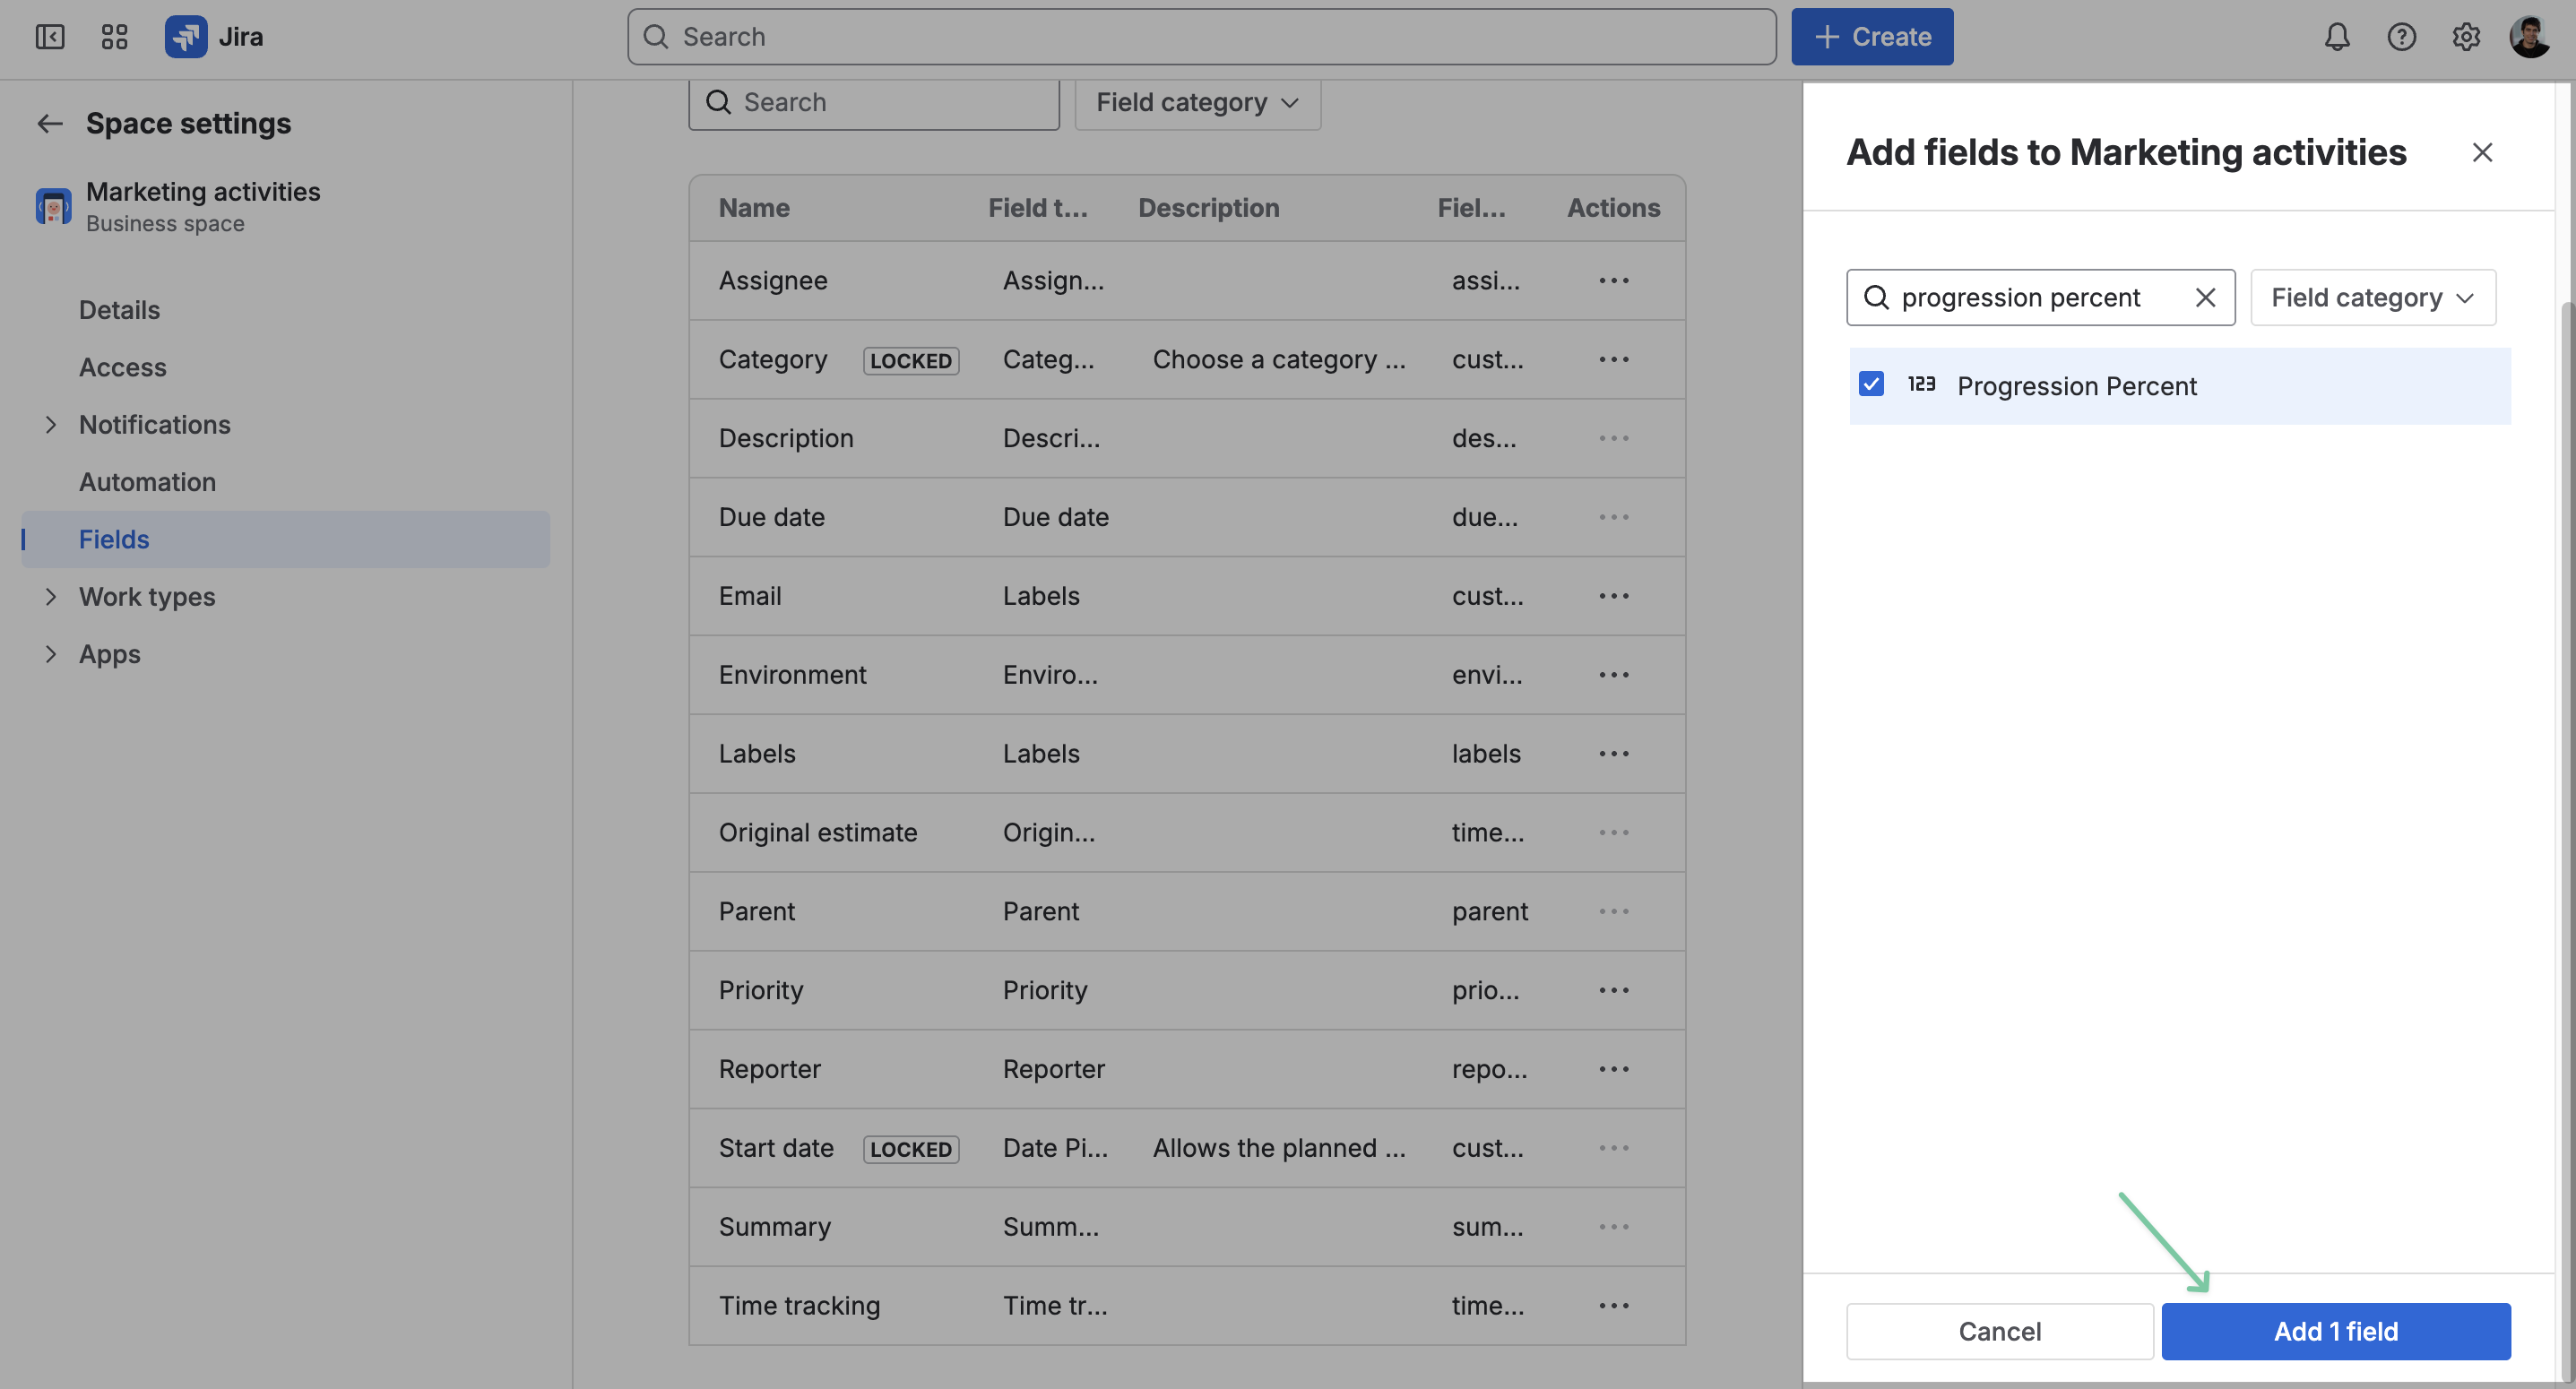This screenshot has width=2576, height=1389.
Task: Uncheck the Progression Percent checkbox
Action: [x=1871, y=384]
